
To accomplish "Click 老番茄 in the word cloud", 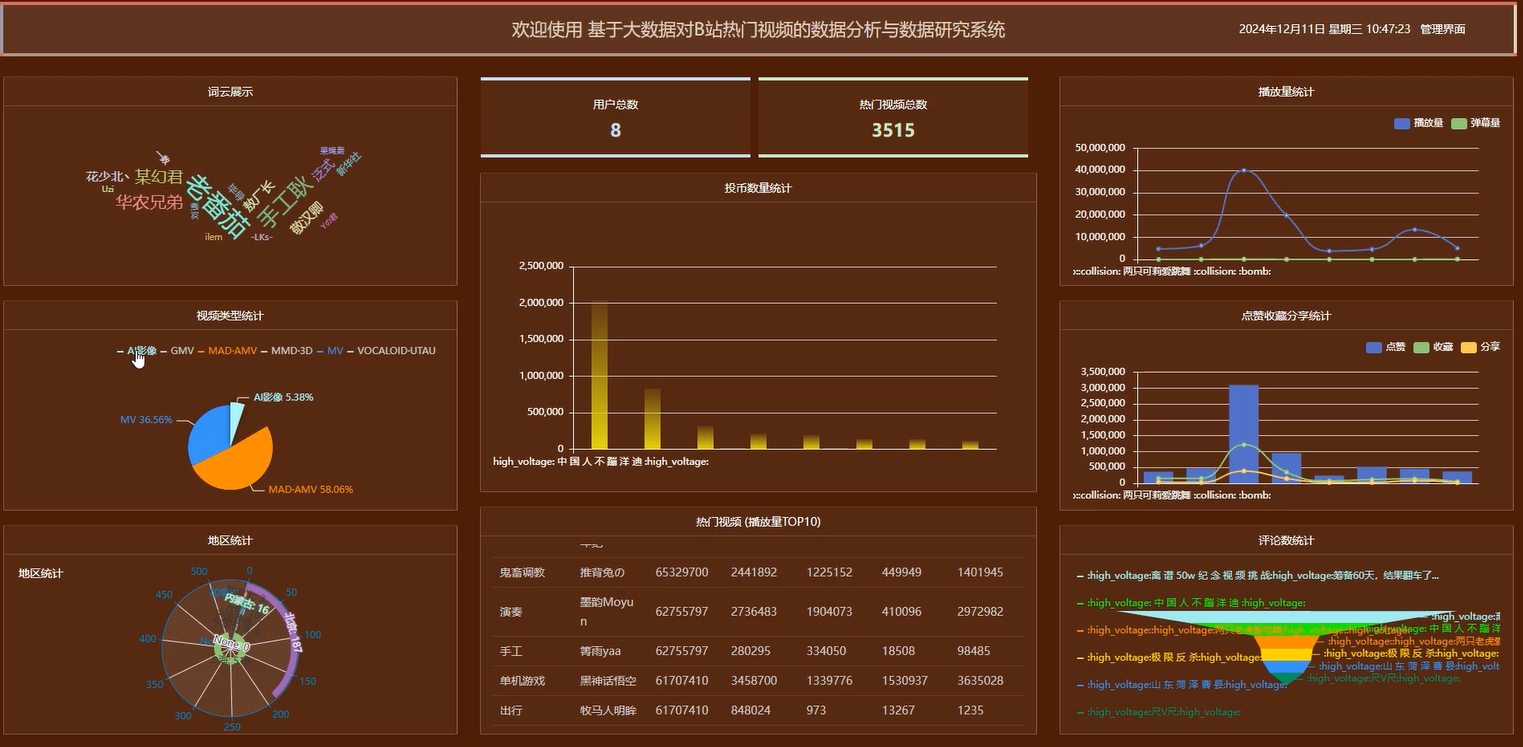I will [218, 207].
